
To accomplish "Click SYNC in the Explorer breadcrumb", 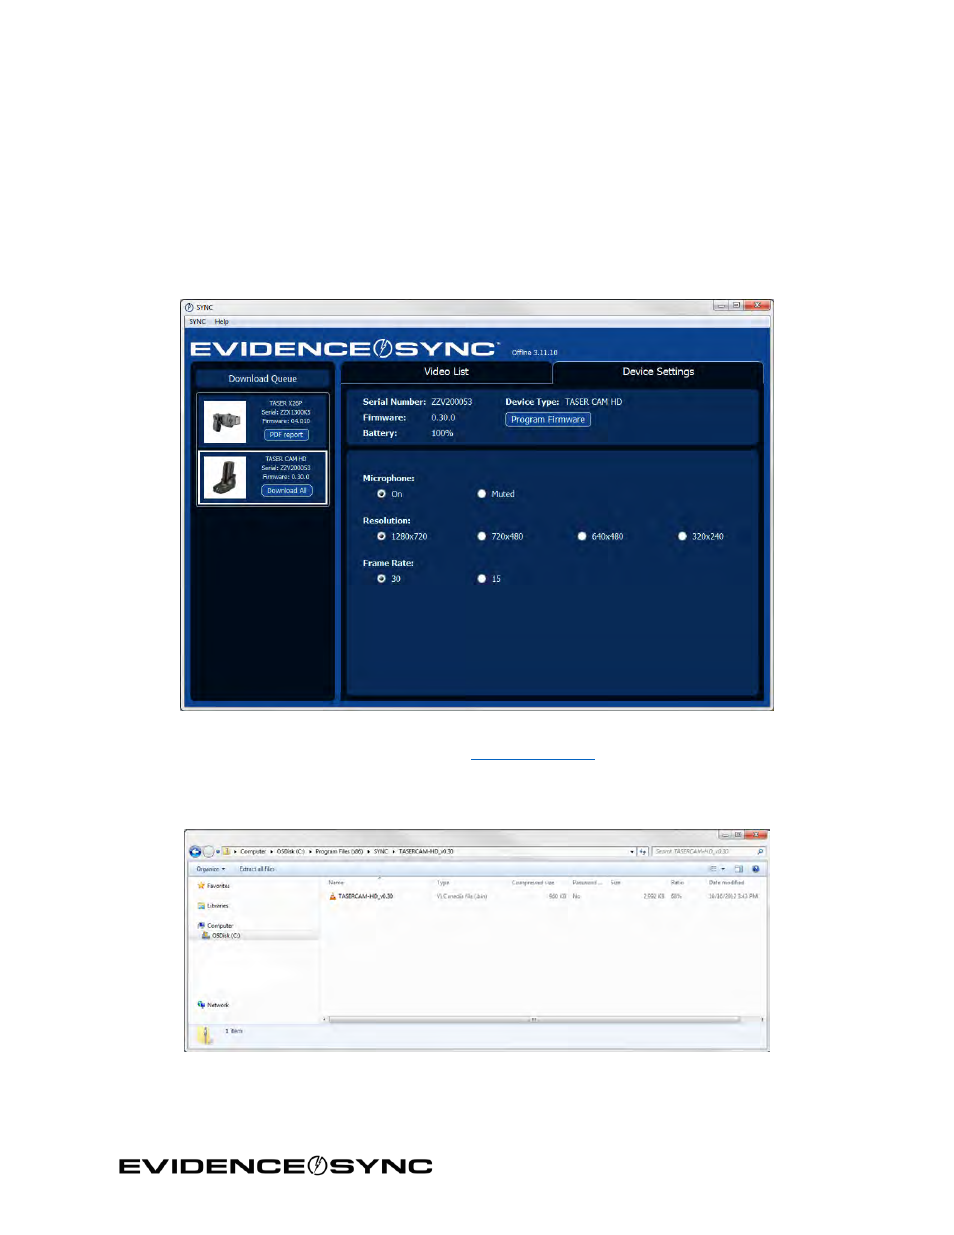I will point(380,852).
